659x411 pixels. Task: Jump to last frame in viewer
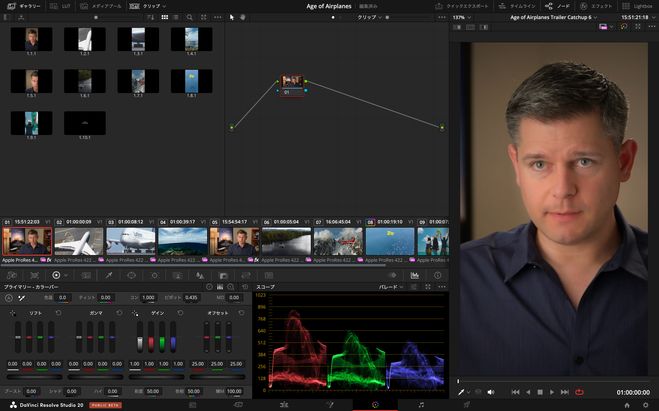[565, 392]
